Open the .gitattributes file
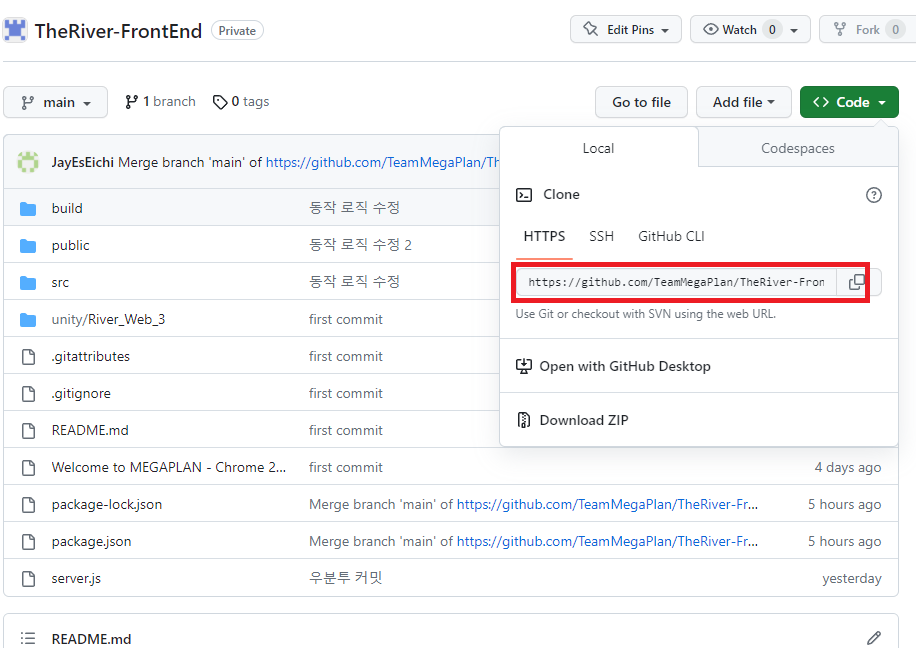The height and width of the screenshot is (648, 916). (x=91, y=356)
